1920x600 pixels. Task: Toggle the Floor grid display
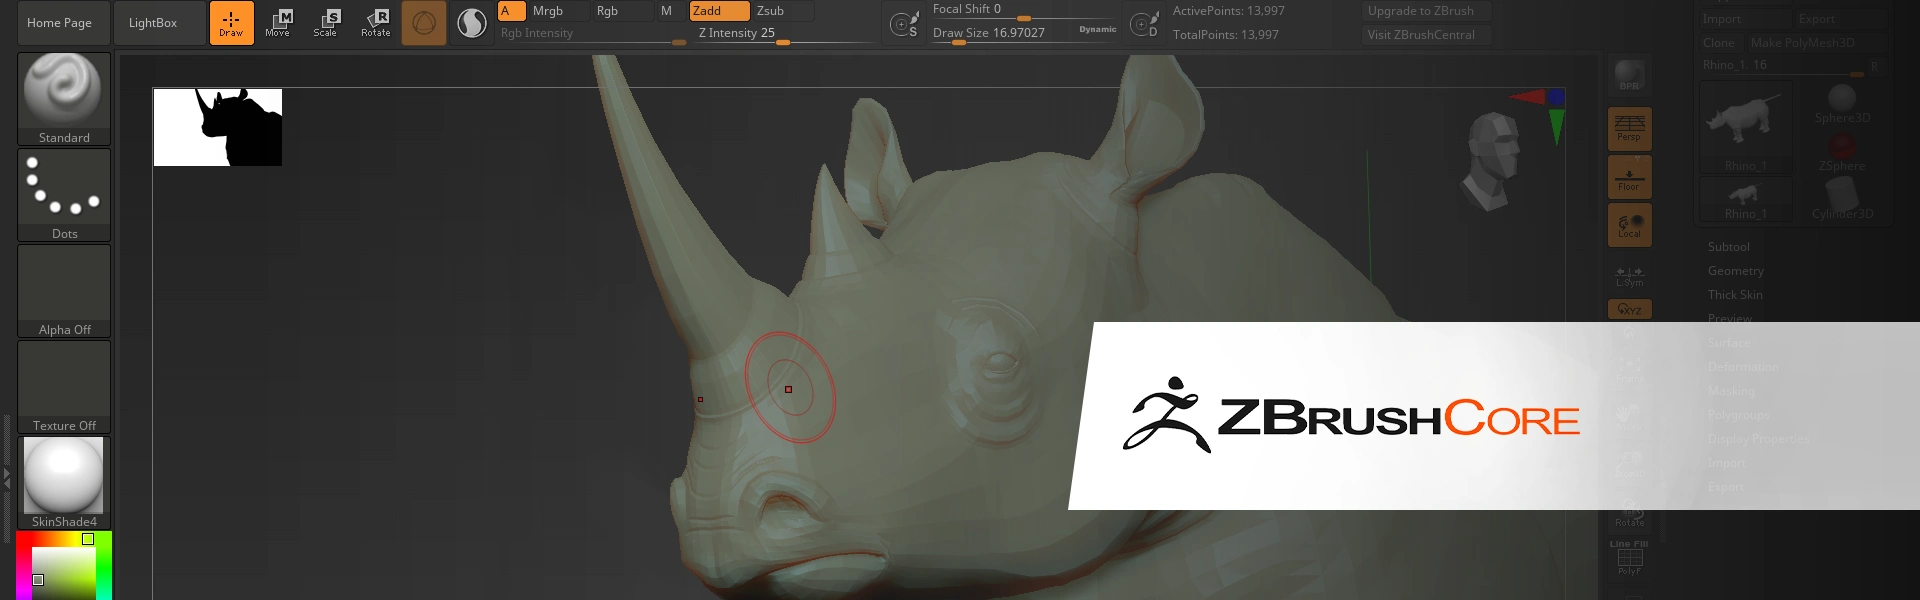[x=1629, y=178]
